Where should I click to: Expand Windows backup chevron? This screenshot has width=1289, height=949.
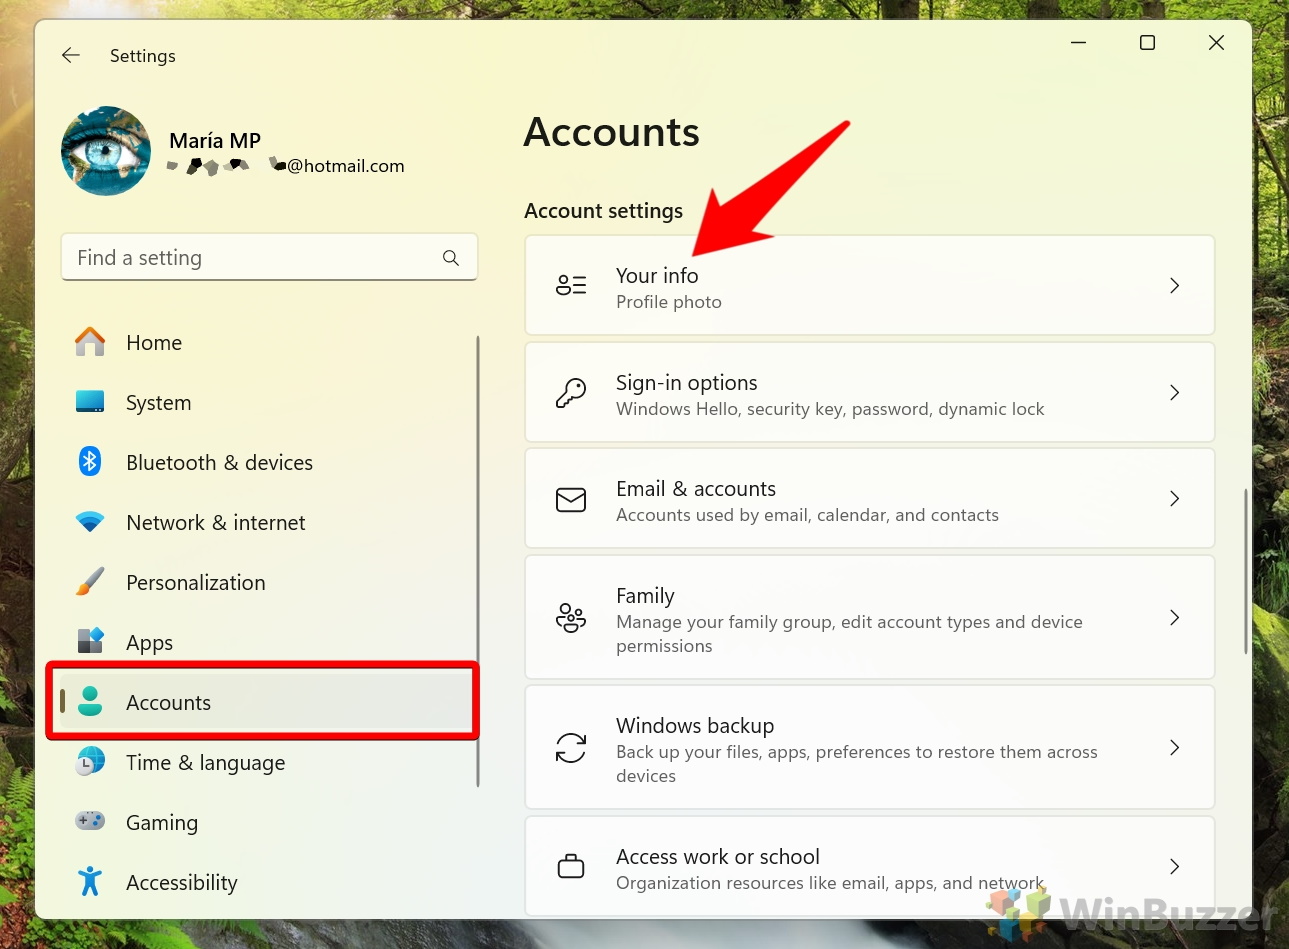1175,747
